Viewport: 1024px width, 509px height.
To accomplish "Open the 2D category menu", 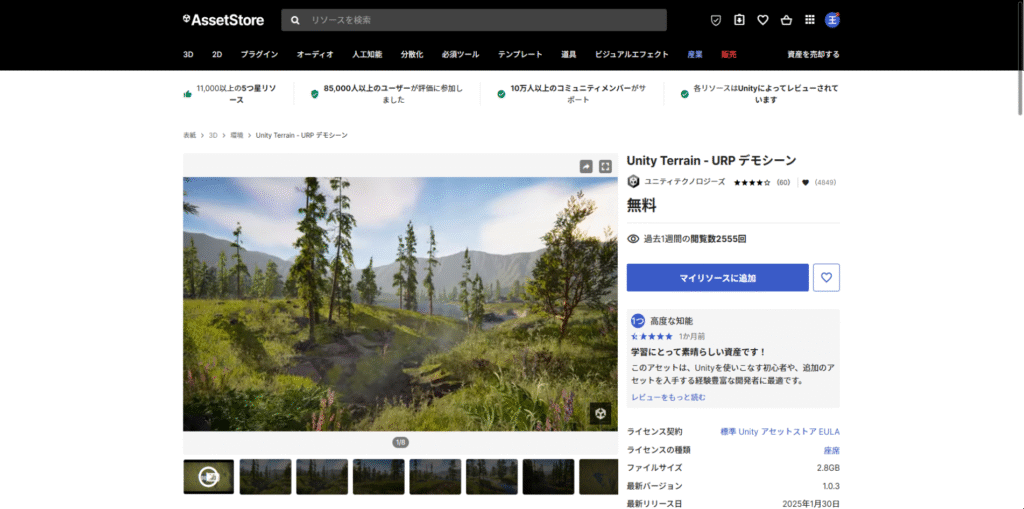I will (217, 55).
